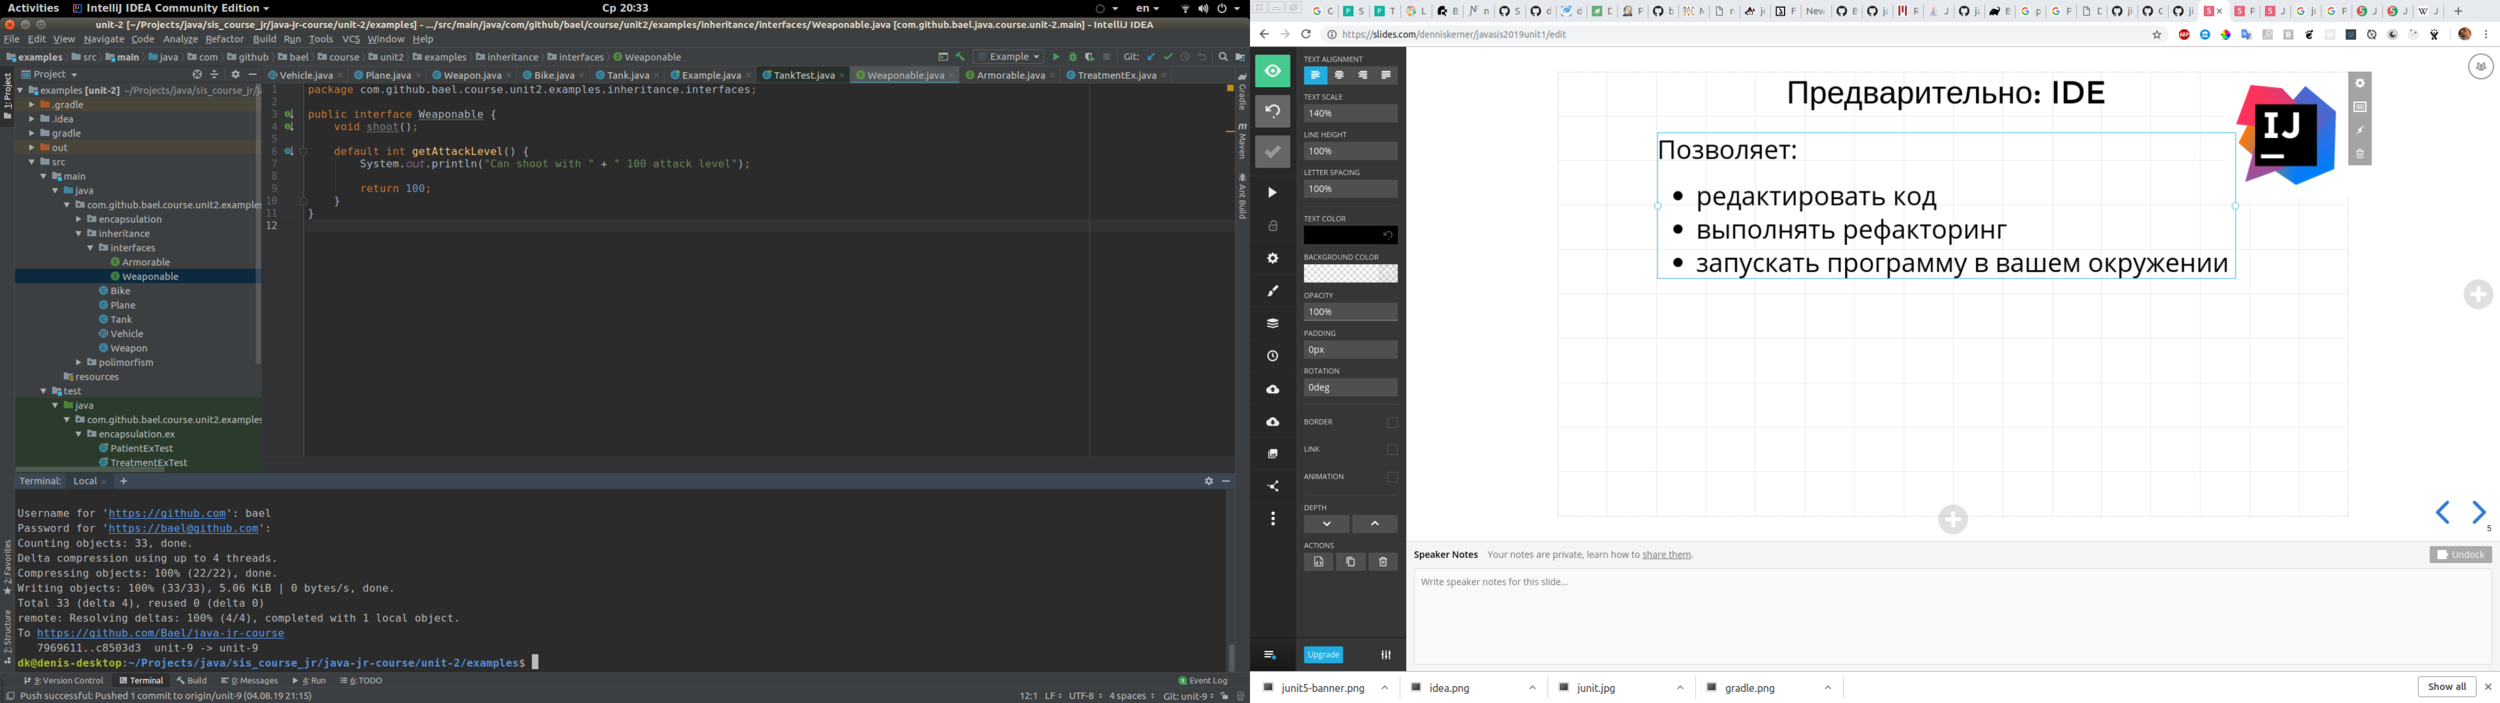
Task: Click speaker notes text area
Action: [x=1952, y=616]
